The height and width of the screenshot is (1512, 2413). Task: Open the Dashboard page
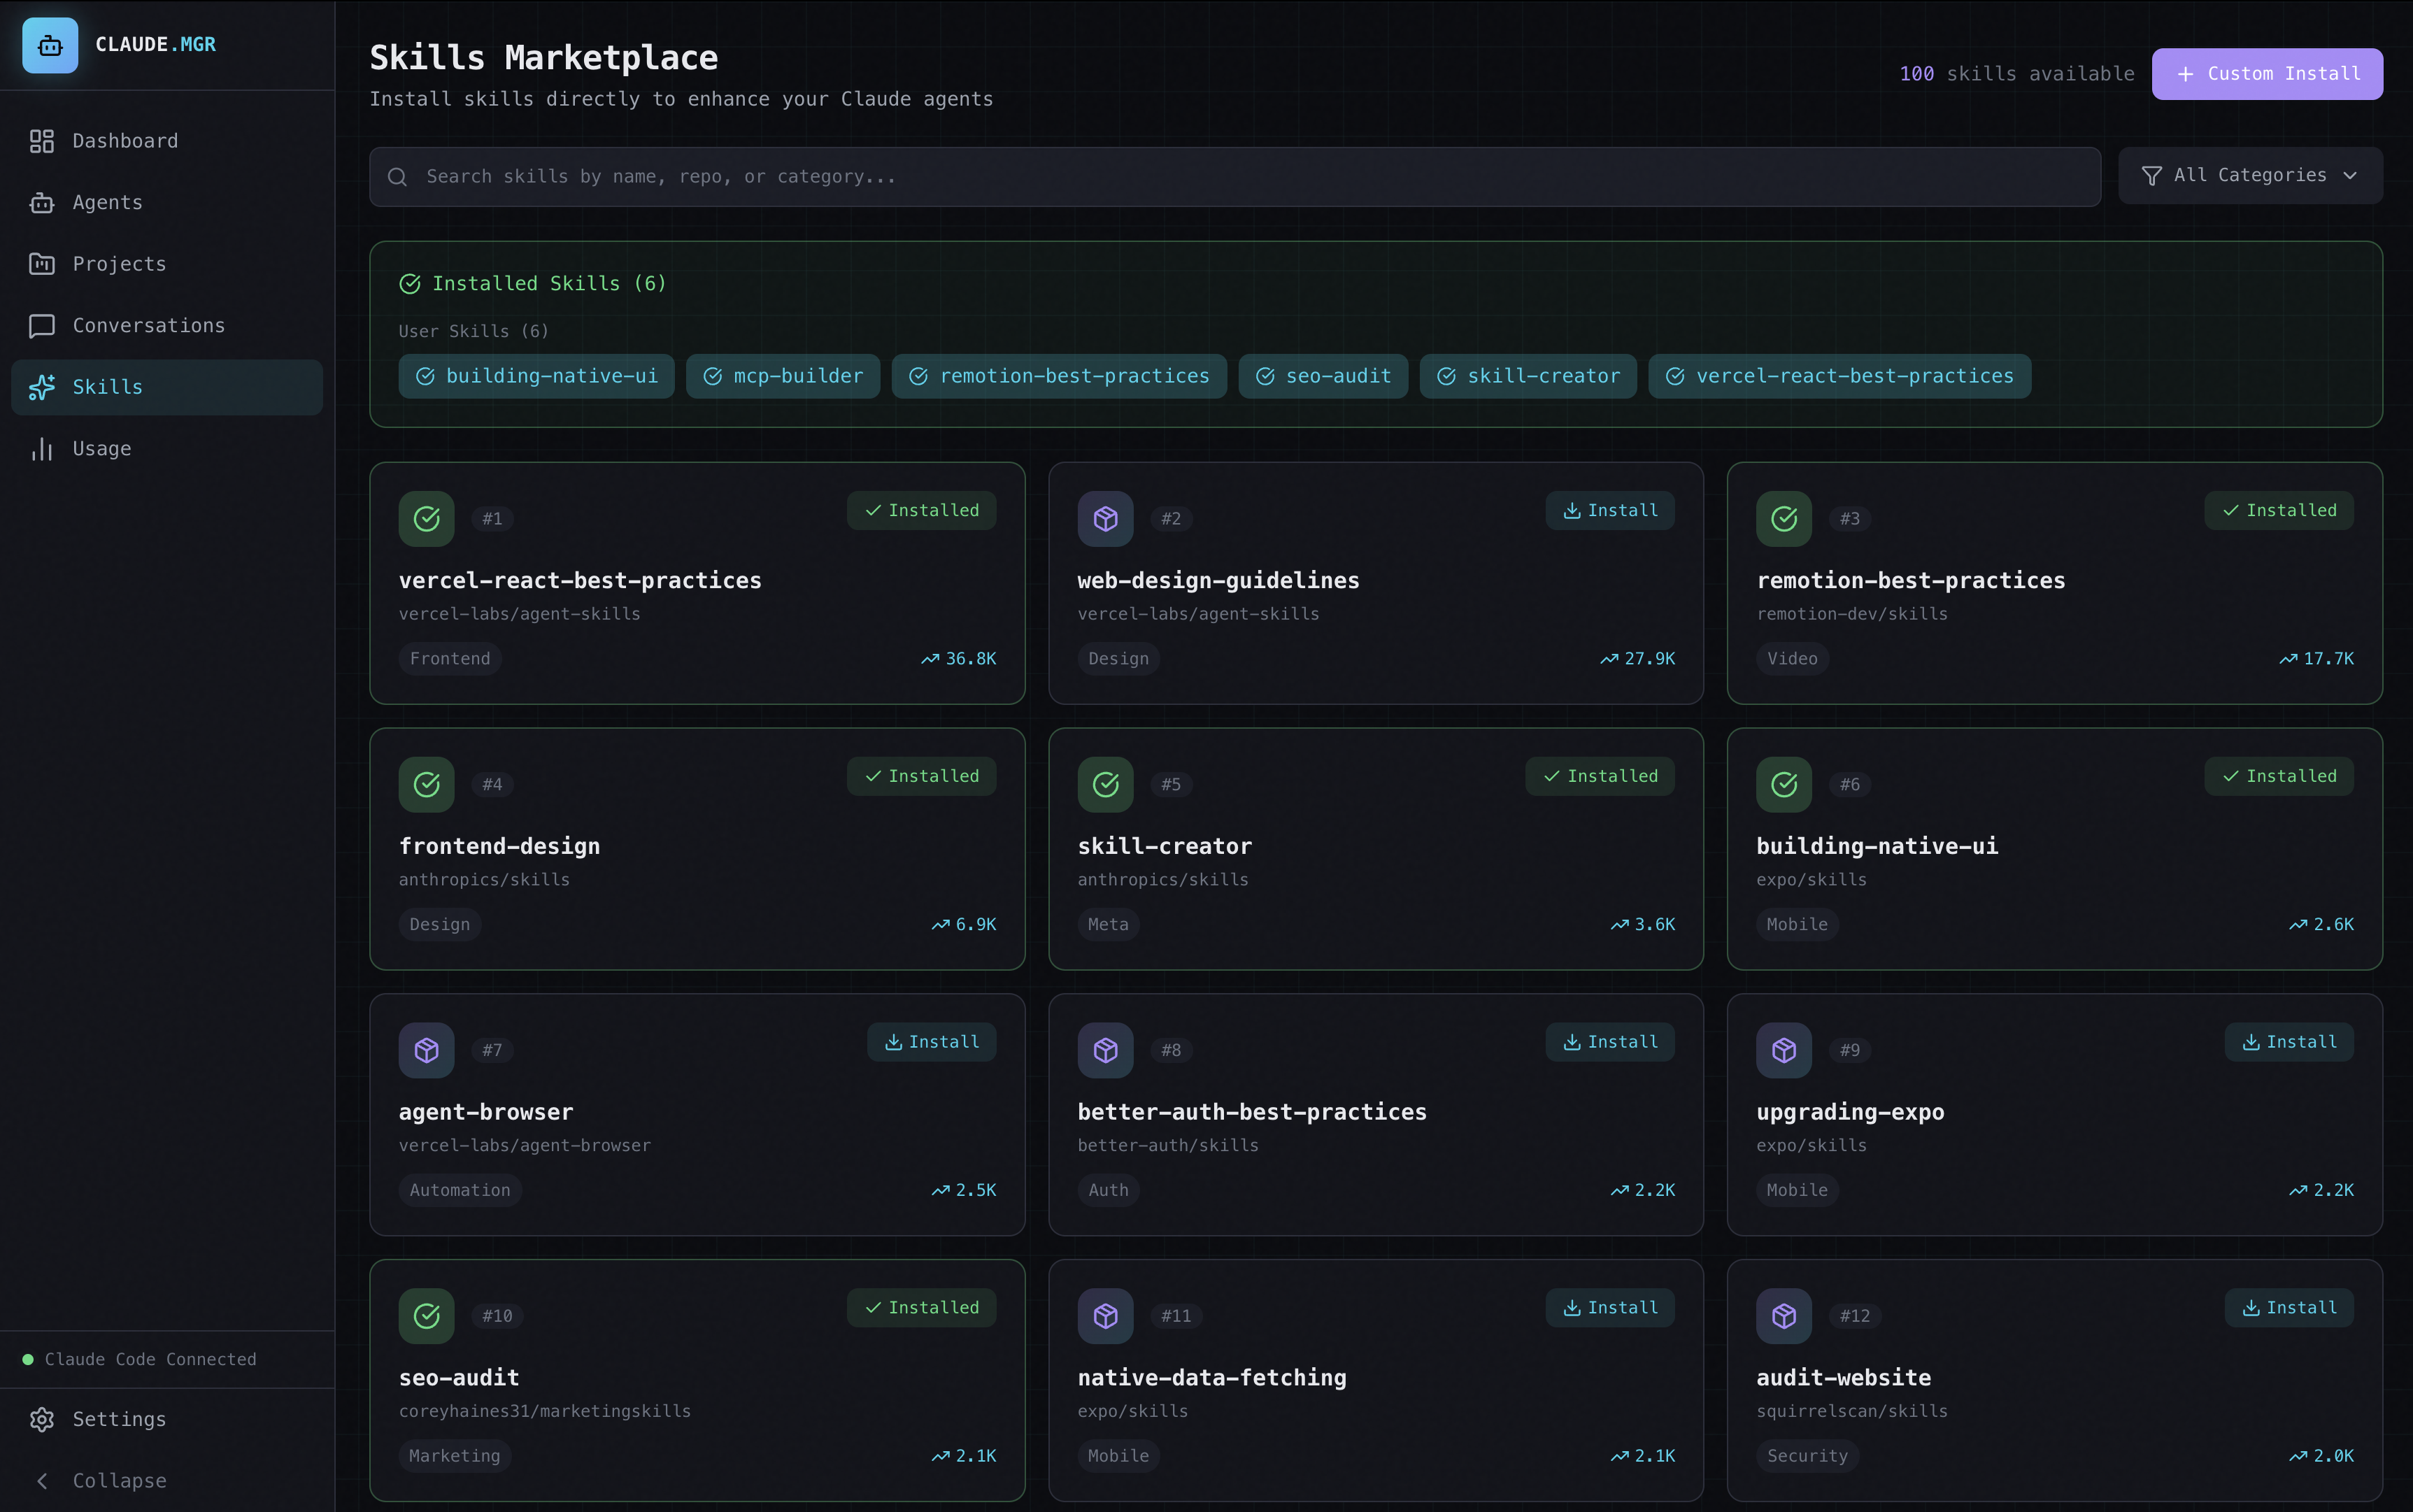click(124, 140)
